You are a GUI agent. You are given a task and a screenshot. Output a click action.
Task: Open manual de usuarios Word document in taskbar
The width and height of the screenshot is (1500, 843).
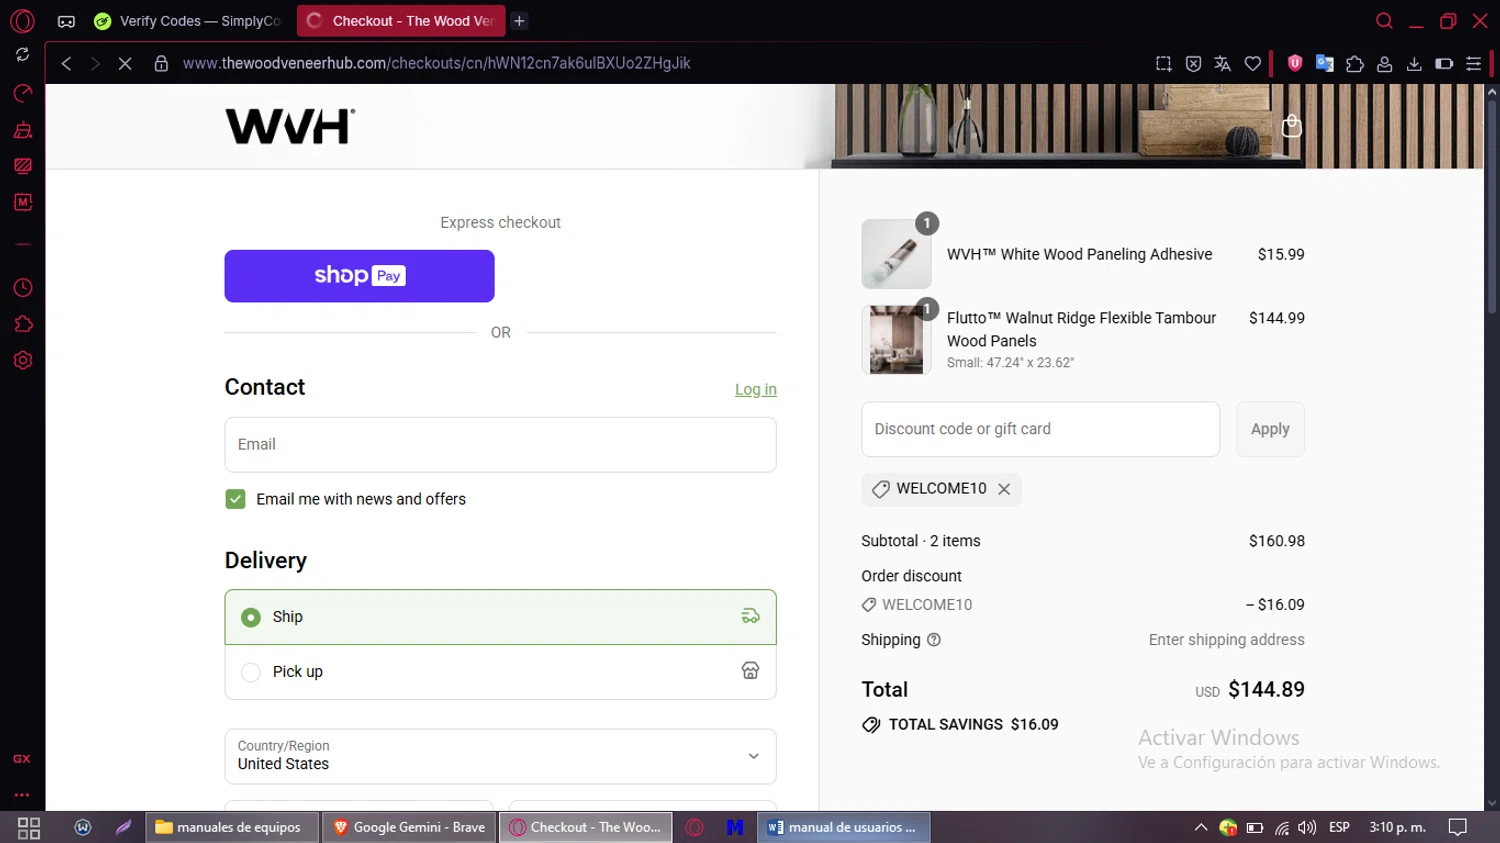[x=844, y=828]
